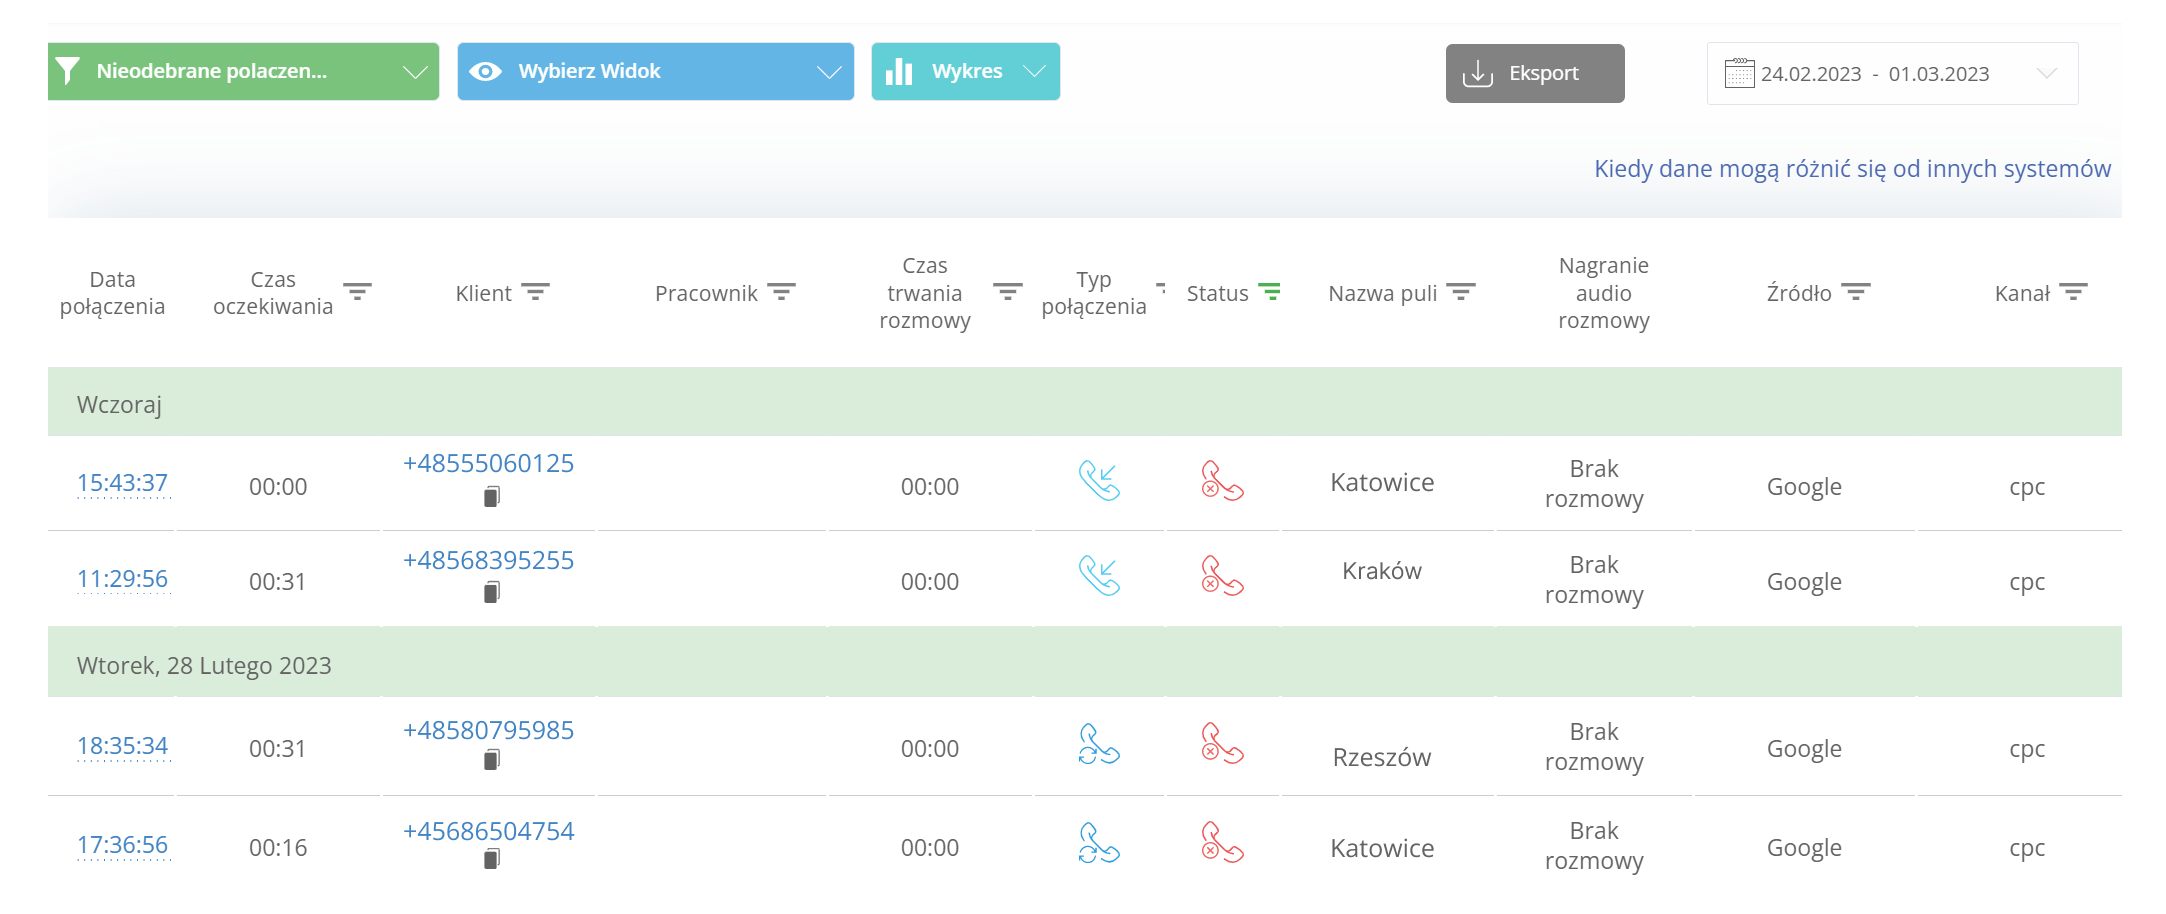This screenshot has width=2166, height=914.
Task: Click Katowice pool in 15:43:37 row
Action: point(1382,483)
